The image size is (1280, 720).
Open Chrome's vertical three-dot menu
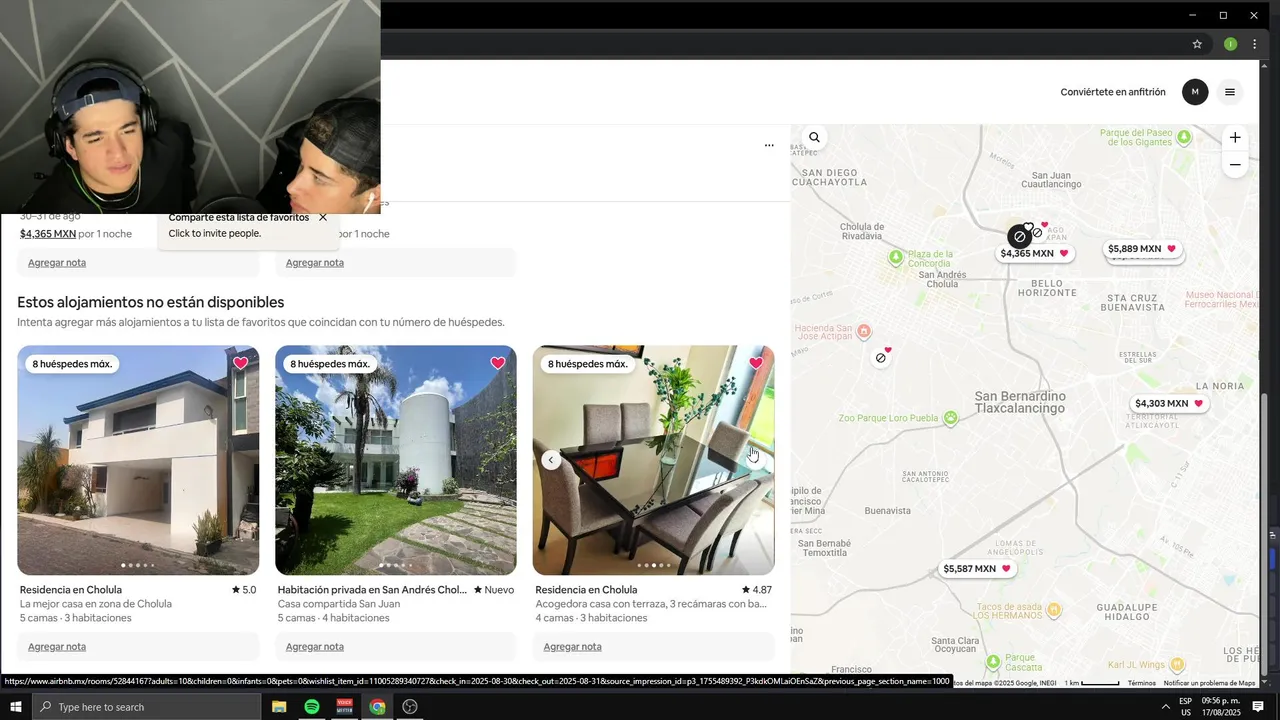click(x=1254, y=44)
